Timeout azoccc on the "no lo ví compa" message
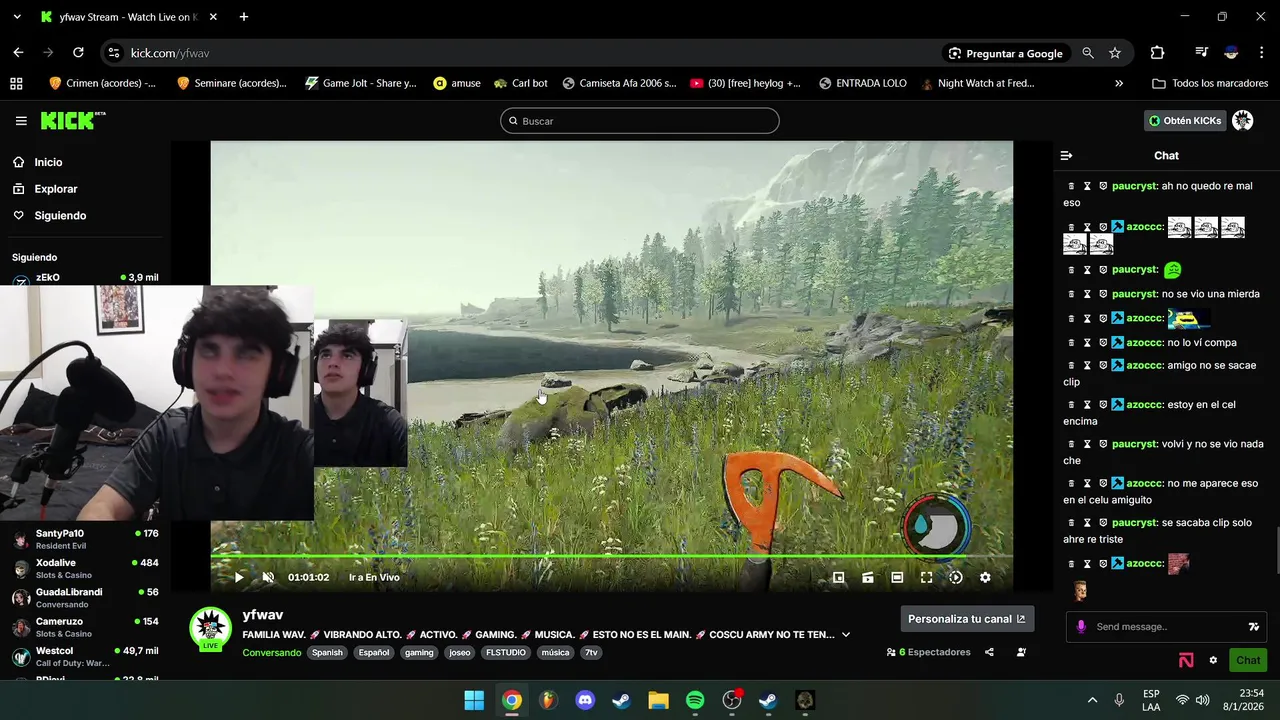This screenshot has height=720, width=1280. pyautogui.click(x=1087, y=343)
